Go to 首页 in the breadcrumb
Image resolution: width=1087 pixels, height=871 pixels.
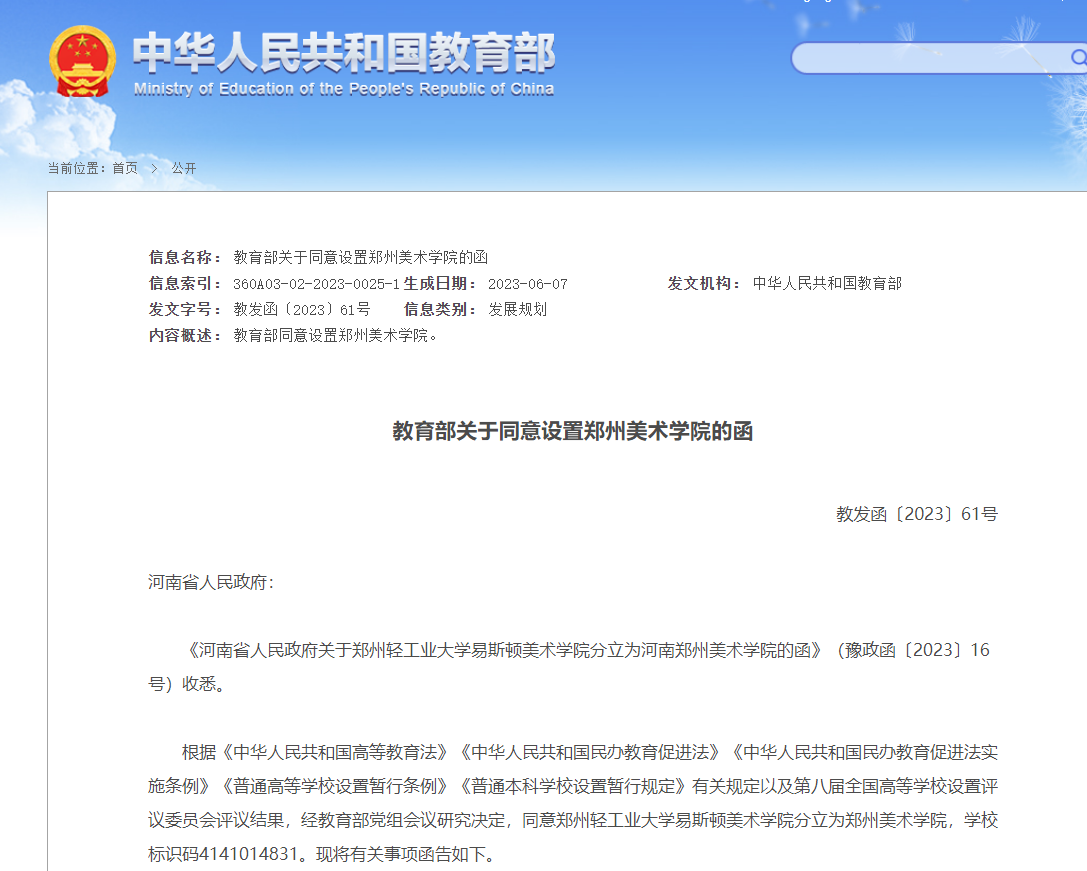click(125, 168)
